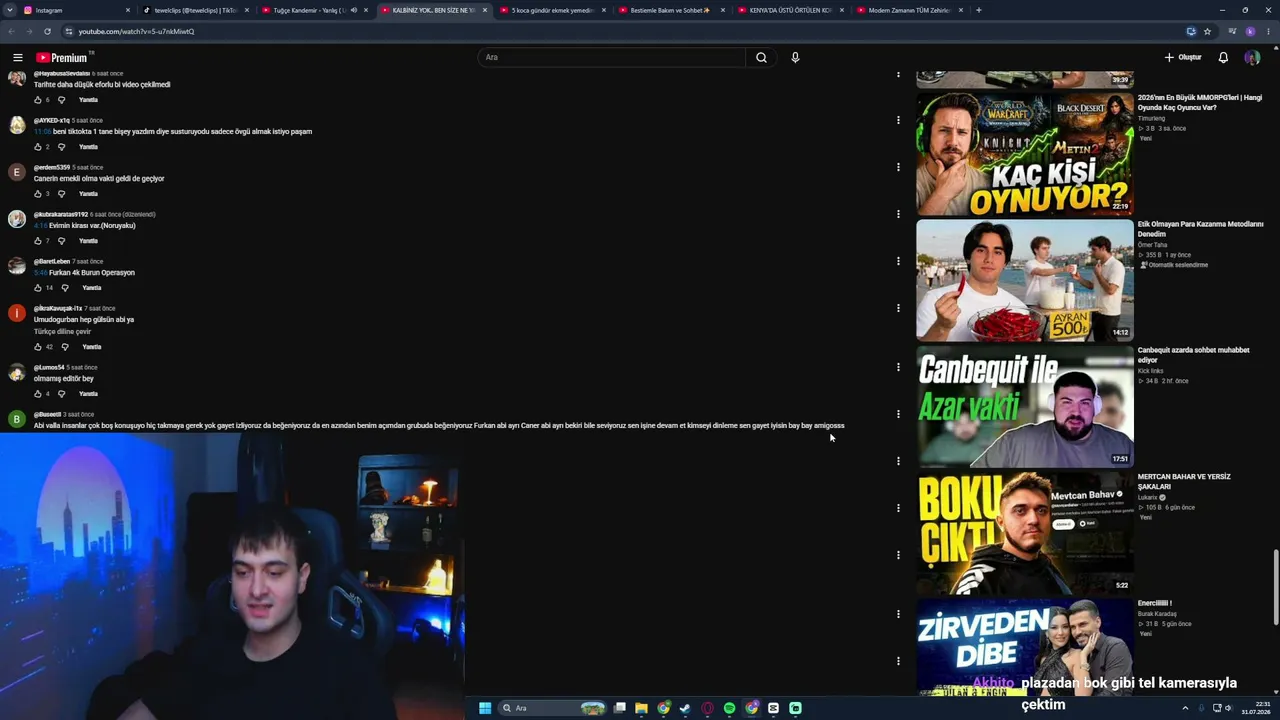1280x720 pixels.
Task: Like the comment 'olmamış editör bey'
Action: pyautogui.click(x=38, y=394)
